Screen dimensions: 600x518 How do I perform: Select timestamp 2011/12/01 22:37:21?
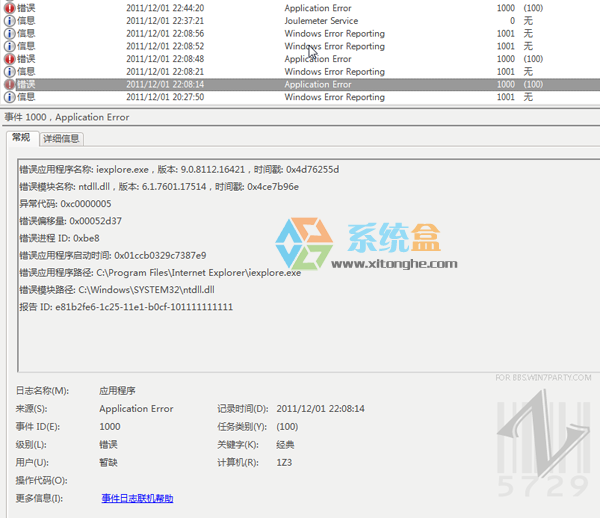pyautogui.click(x=165, y=21)
